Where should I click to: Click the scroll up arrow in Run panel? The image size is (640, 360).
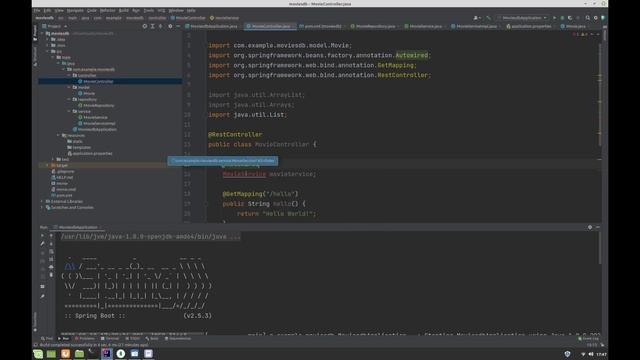[51, 236]
